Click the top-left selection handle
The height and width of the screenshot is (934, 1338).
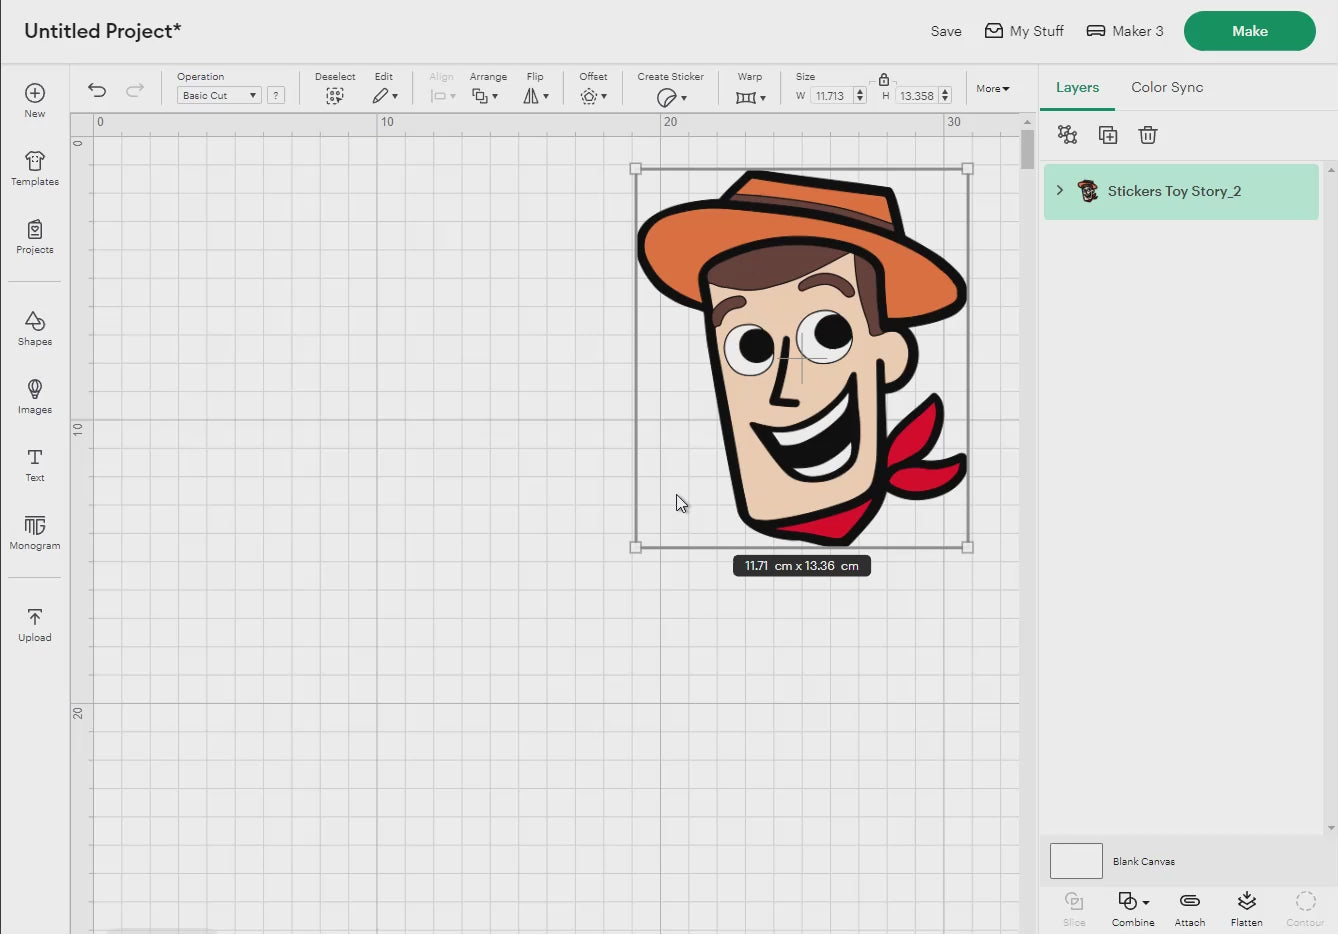pyautogui.click(x=636, y=169)
